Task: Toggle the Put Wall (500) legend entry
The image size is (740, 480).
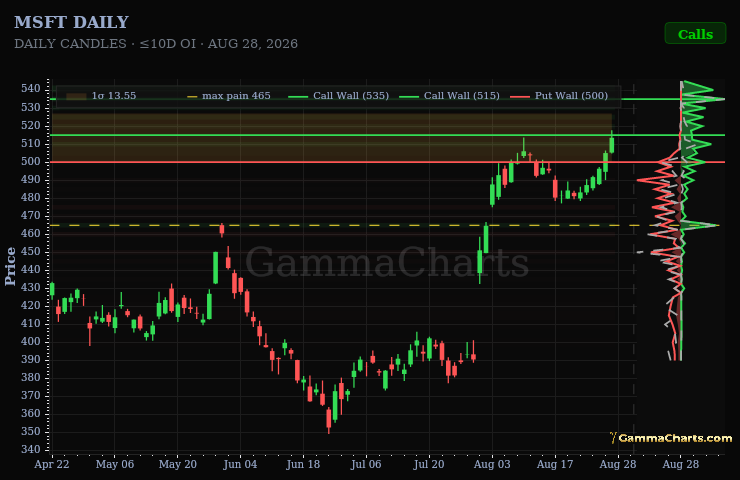Action: [559, 96]
